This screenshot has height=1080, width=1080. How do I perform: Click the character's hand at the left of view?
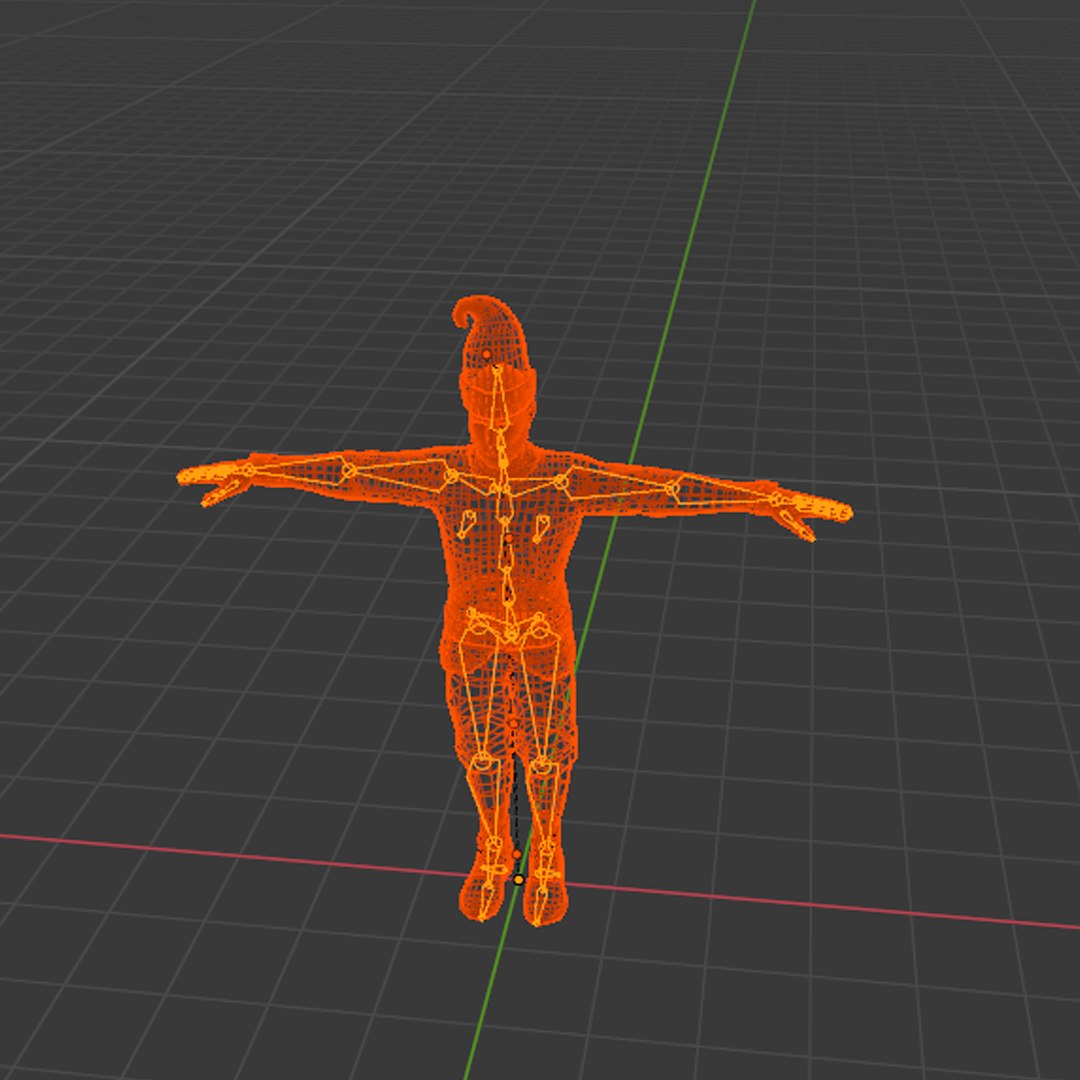(x=212, y=481)
